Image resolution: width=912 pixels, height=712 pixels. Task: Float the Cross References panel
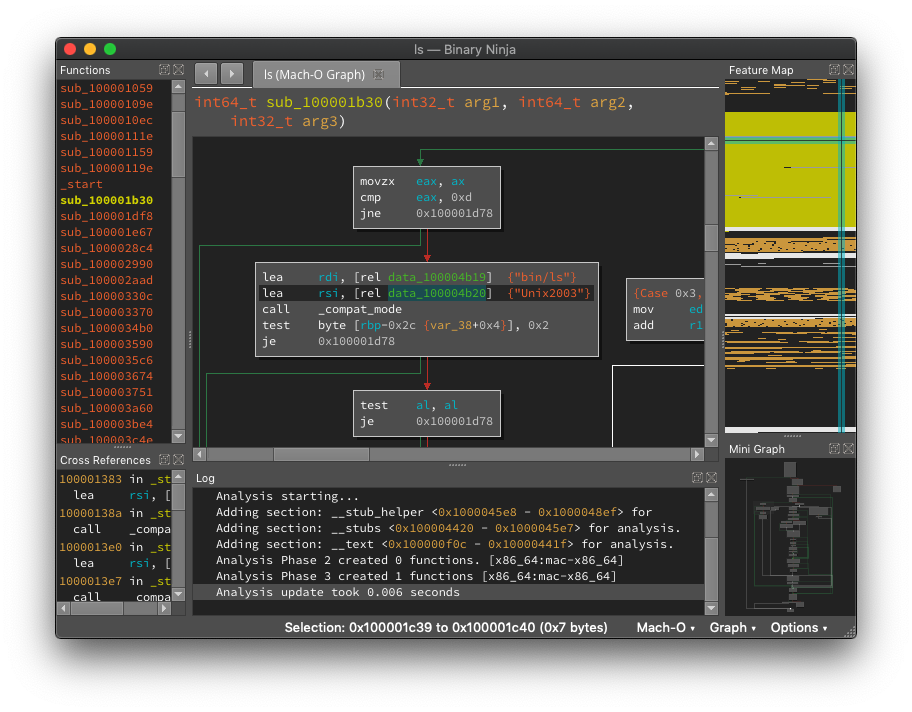(164, 460)
